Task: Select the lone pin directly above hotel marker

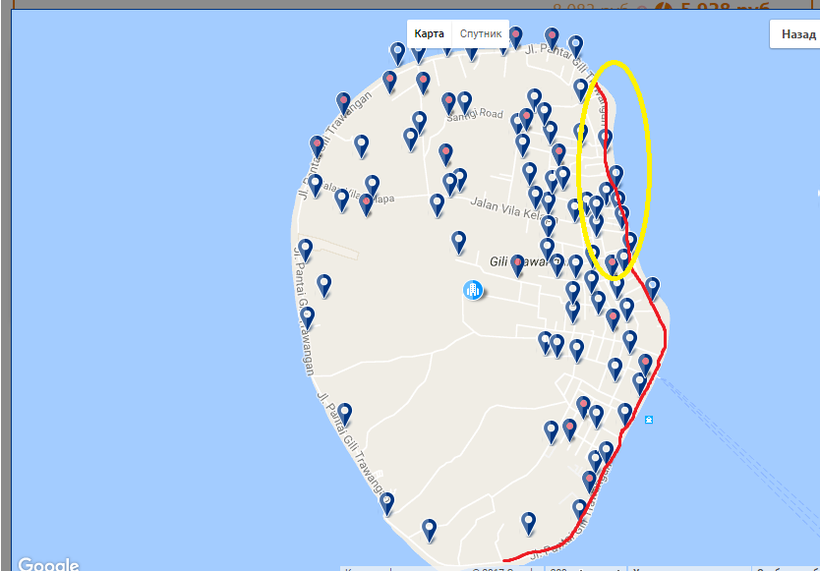Action: (x=459, y=242)
